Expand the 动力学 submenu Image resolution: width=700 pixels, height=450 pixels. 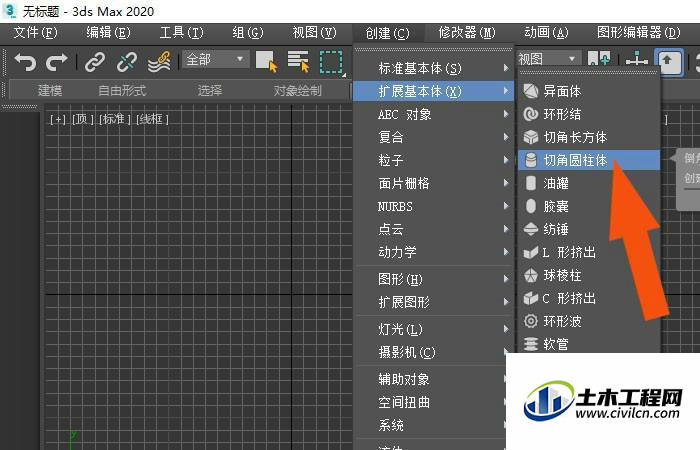[x=433, y=252]
